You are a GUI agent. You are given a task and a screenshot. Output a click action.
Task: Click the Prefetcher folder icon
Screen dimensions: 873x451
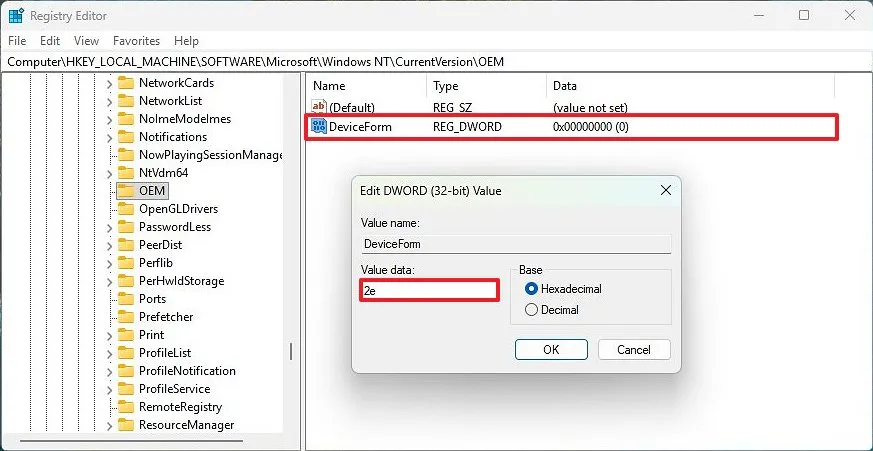pyautogui.click(x=126, y=317)
